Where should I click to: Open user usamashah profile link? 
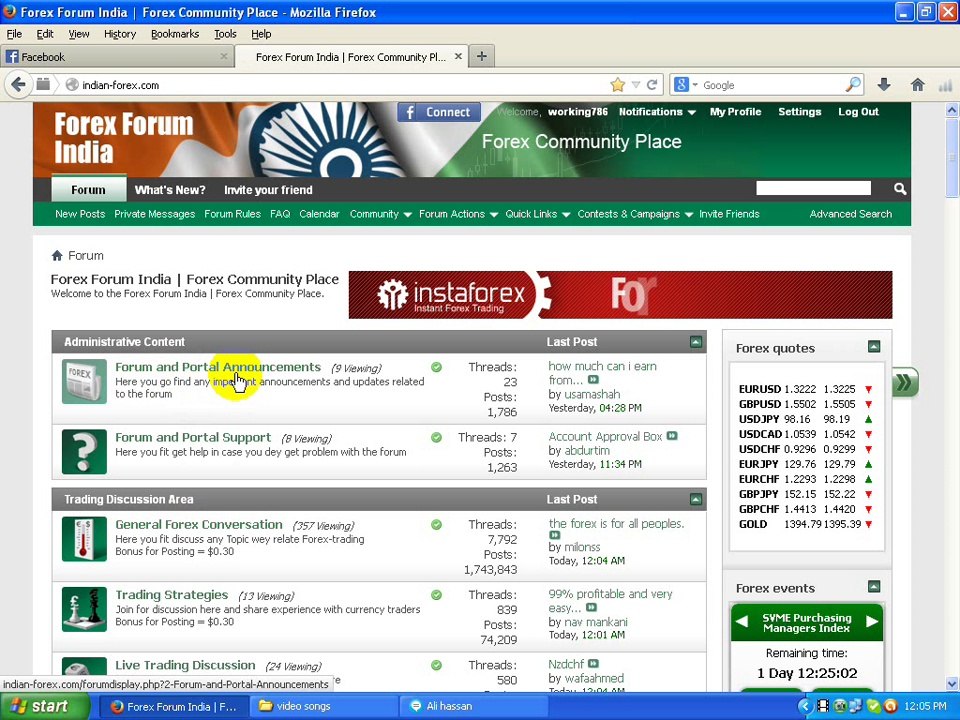coord(592,394)
